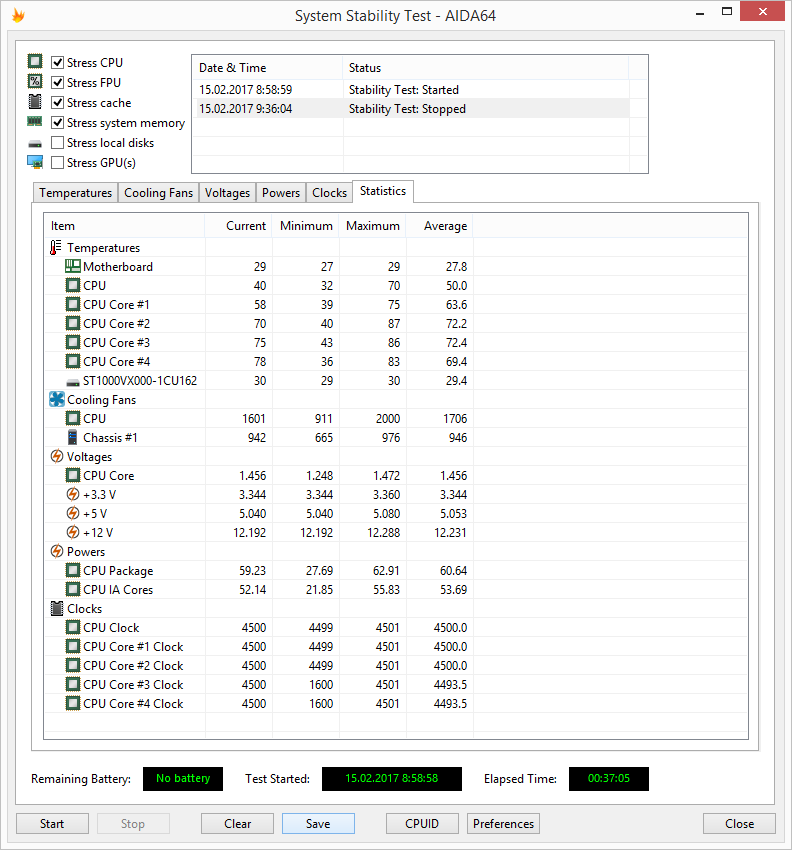Click the thermometer icon of Temperatures group
The width and height of the screenshot is (792, 850).
[56, 248]
